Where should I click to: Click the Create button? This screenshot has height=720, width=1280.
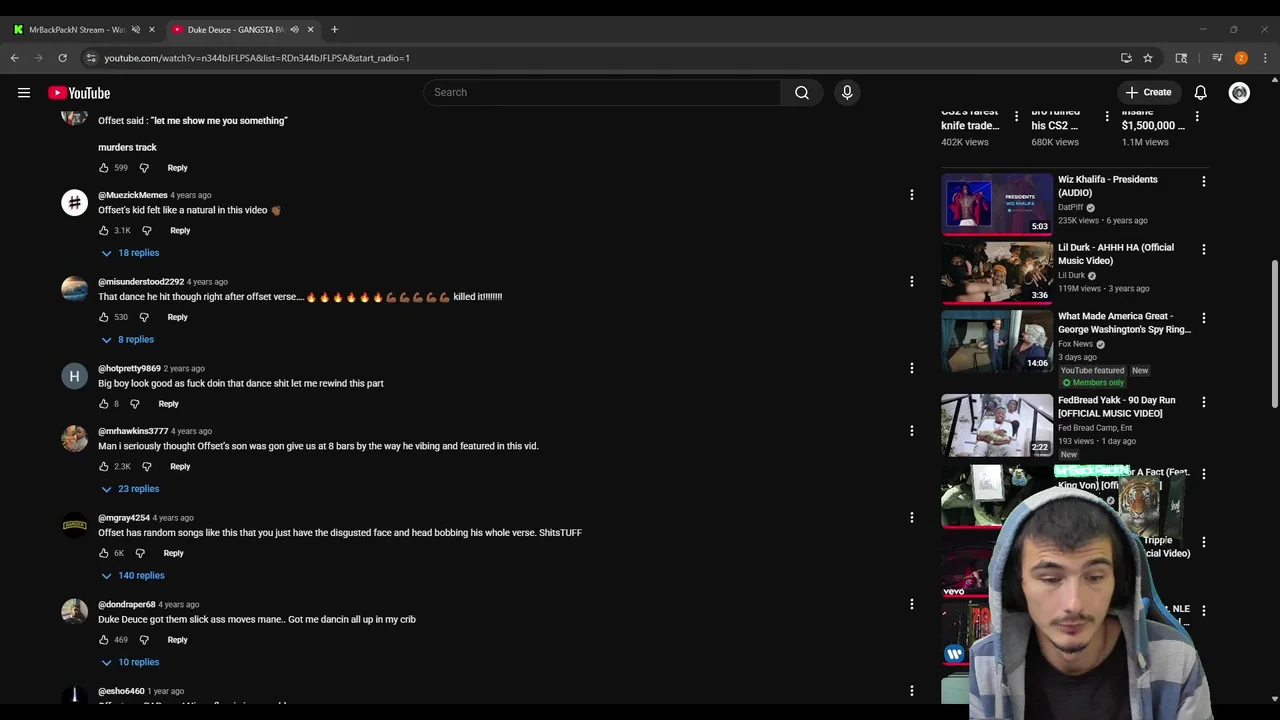[x=1149, y=93]
